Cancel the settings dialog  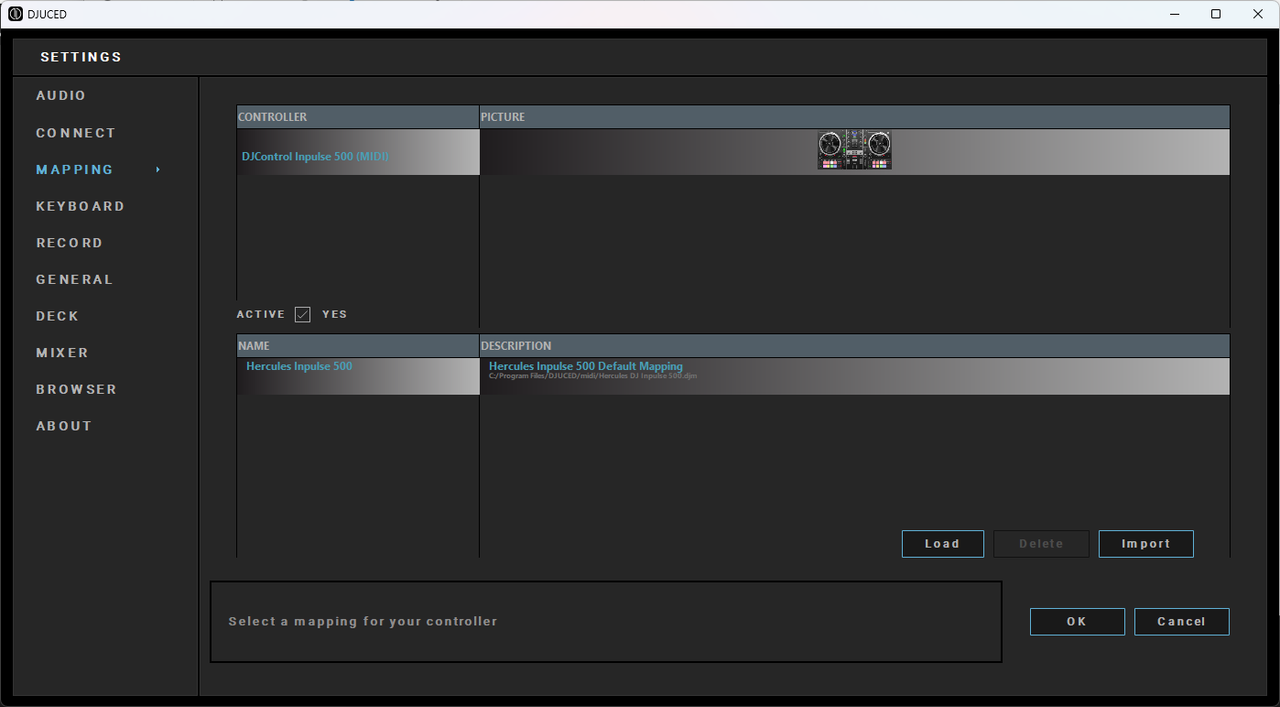(1182, 622)
